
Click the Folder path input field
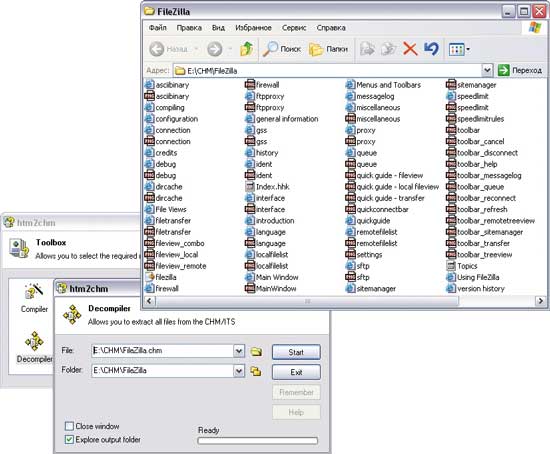tap(163, 370)
